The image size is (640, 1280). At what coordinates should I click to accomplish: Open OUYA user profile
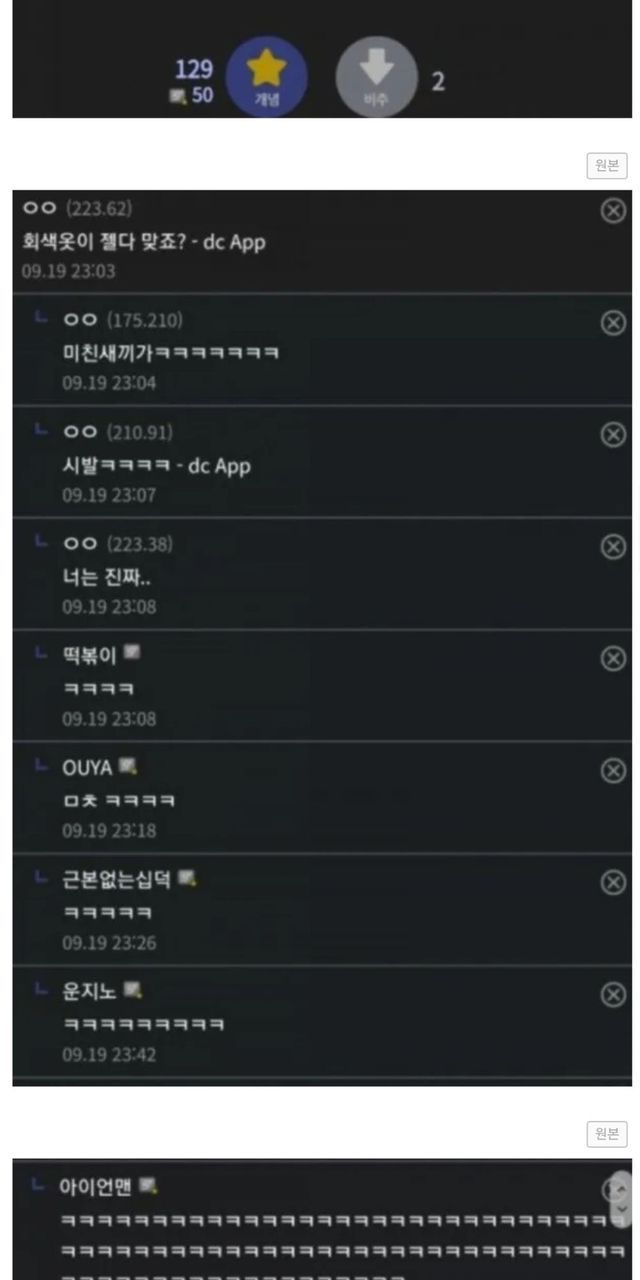87,768
